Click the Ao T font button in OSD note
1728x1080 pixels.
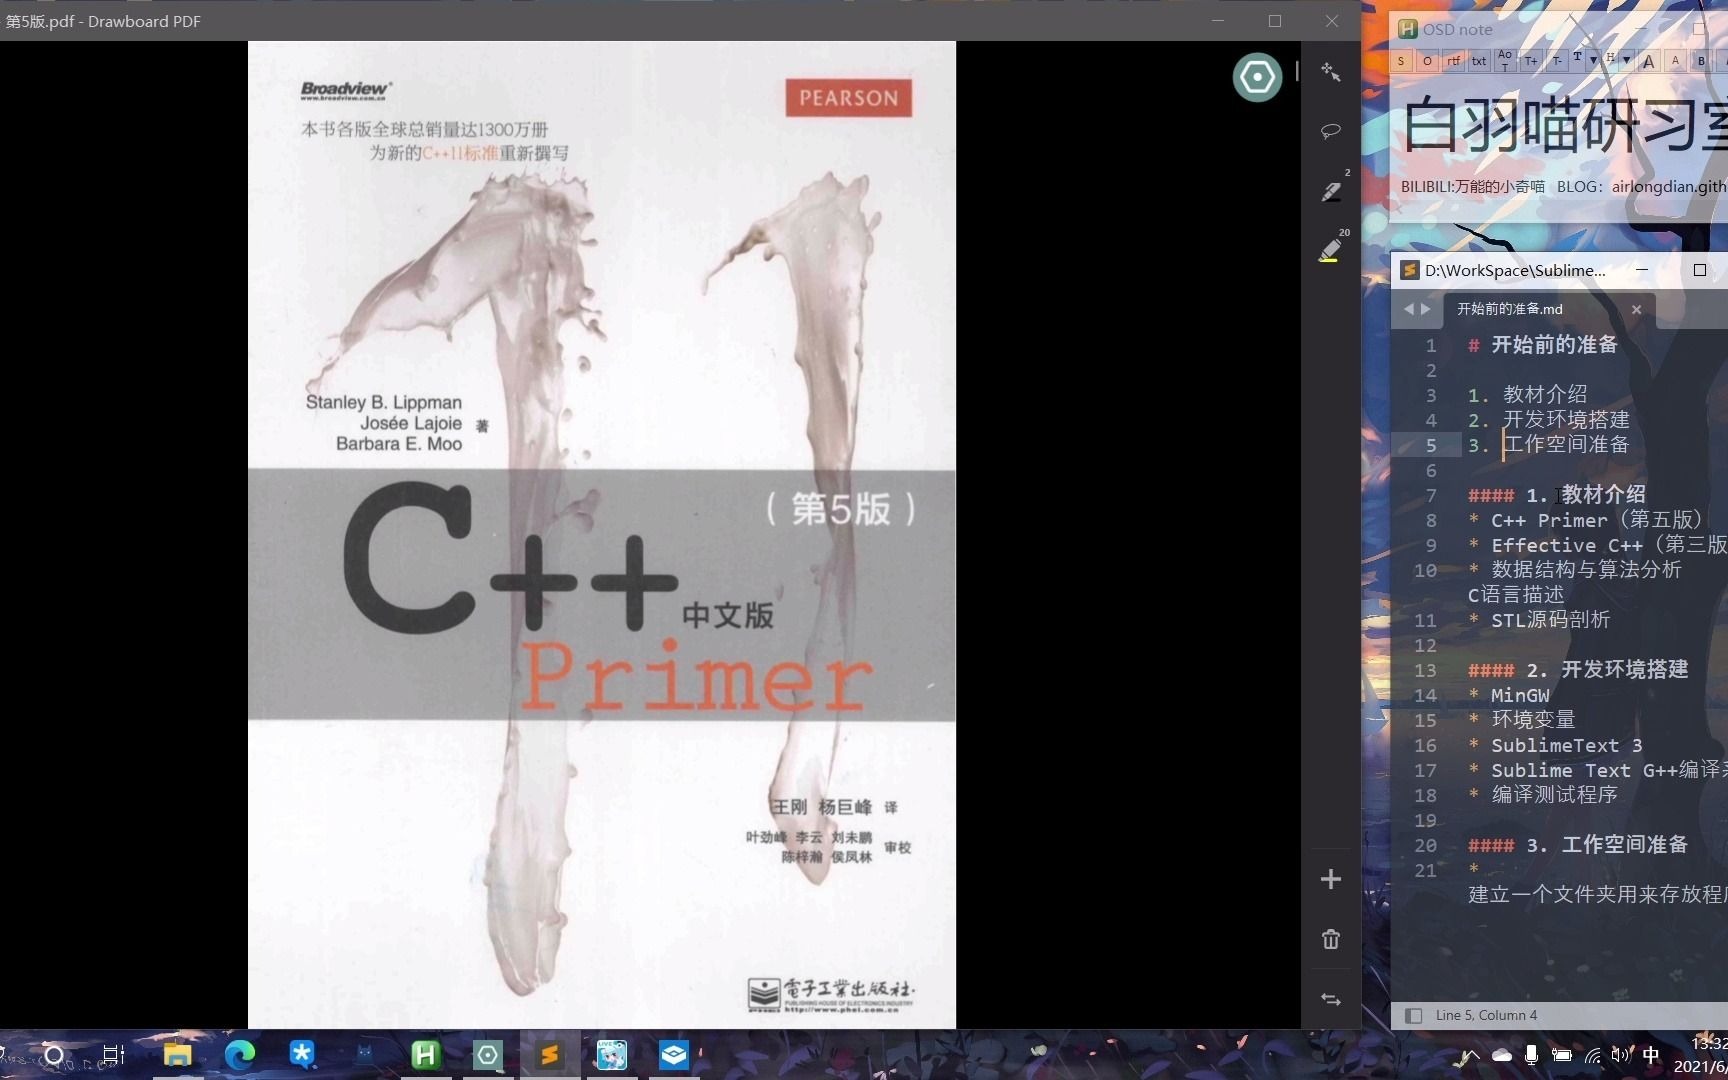[1505, 61]
